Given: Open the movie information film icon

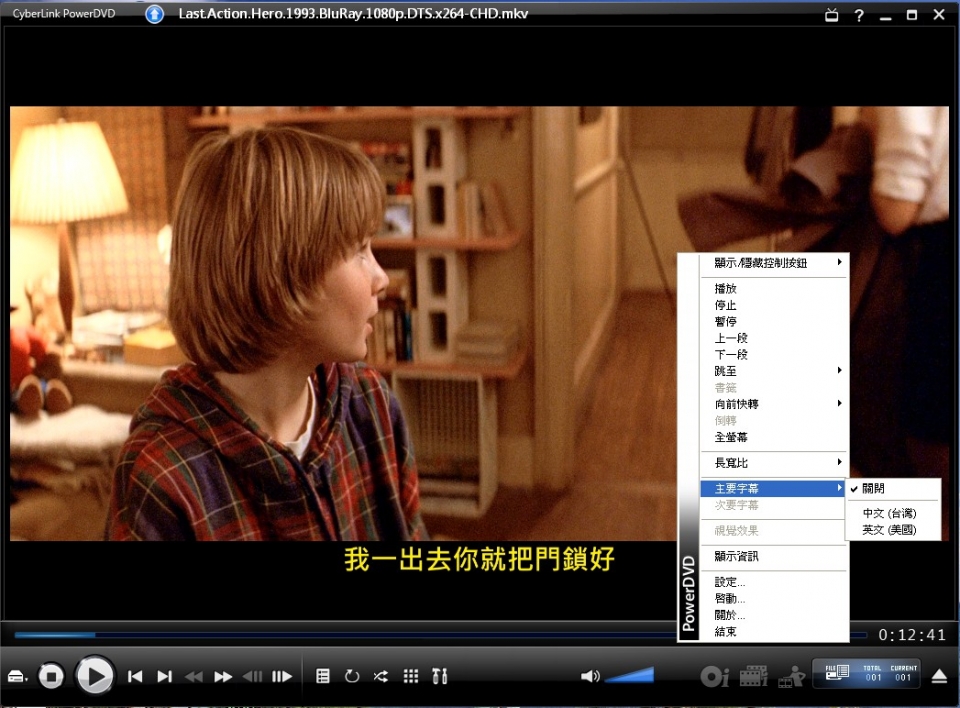Looking at the screenshot, I should click(x=753, y=676).
